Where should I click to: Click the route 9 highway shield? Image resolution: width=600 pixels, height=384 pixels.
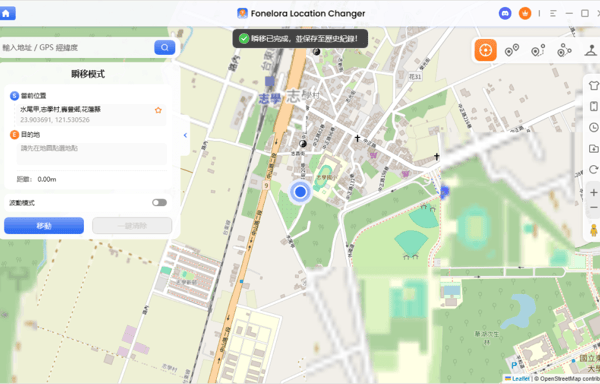click(x=266, y=185)
